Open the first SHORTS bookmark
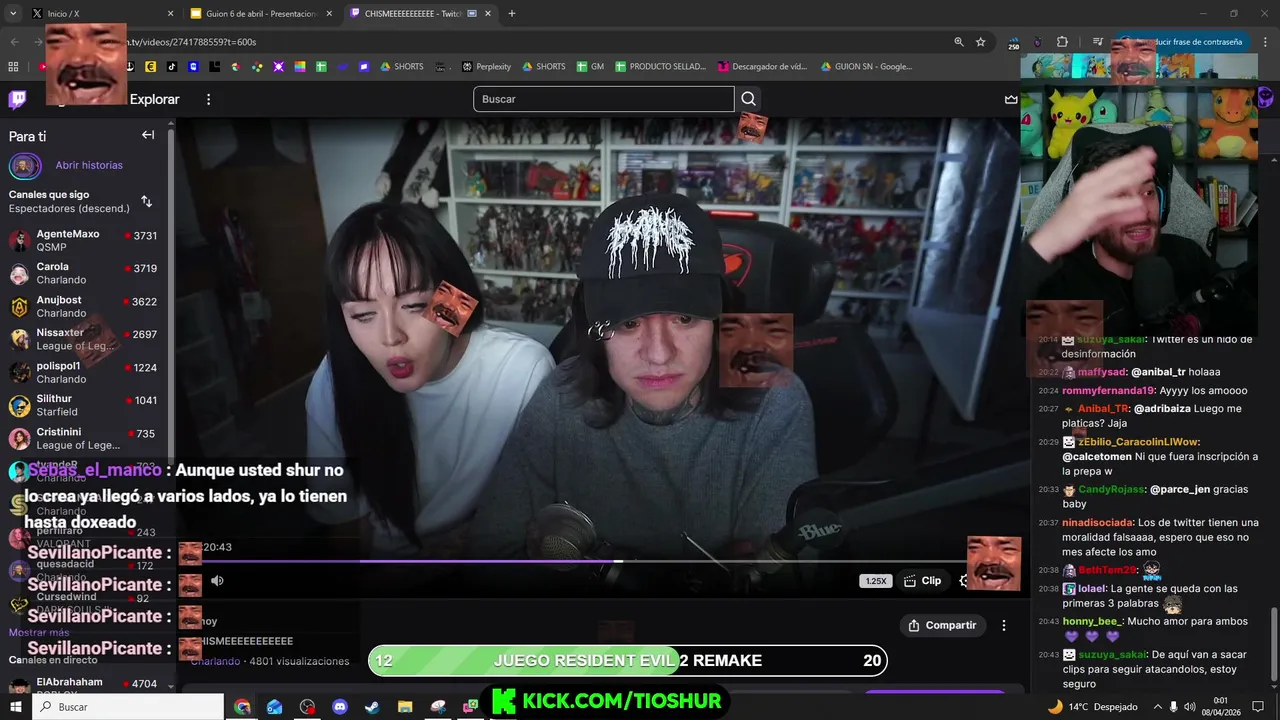Screen dimensions: 1280x720 click(x=402, y=67)
